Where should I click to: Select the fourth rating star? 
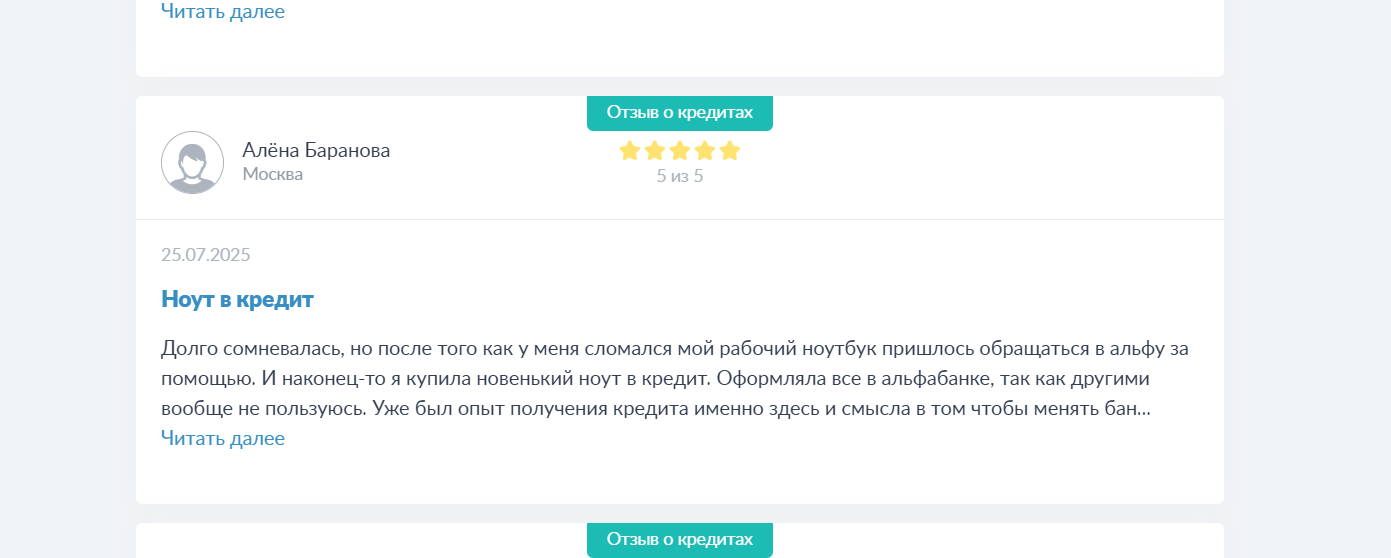[x=705, y=151]
